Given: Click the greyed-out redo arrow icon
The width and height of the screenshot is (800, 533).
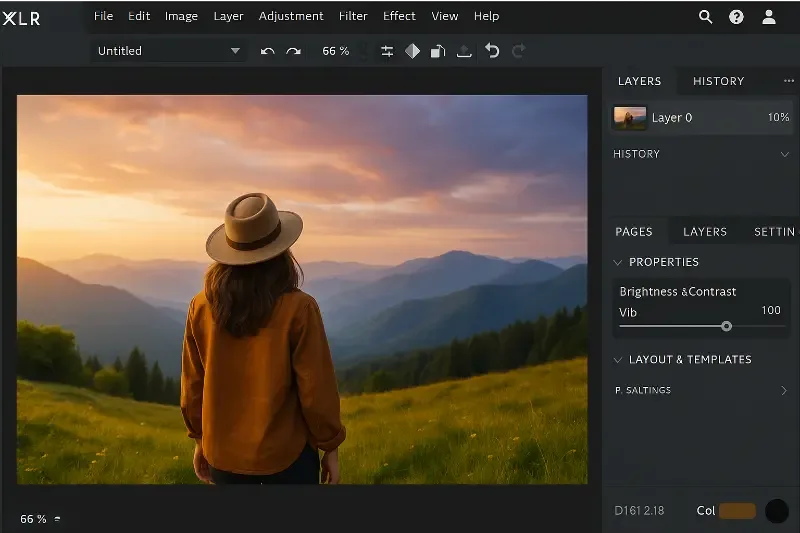Looking at the screenshot, I should (518, 50).
